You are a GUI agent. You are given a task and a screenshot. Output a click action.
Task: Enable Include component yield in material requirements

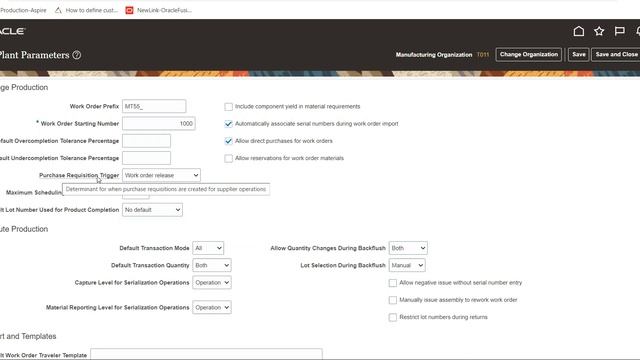coord(229,107)
